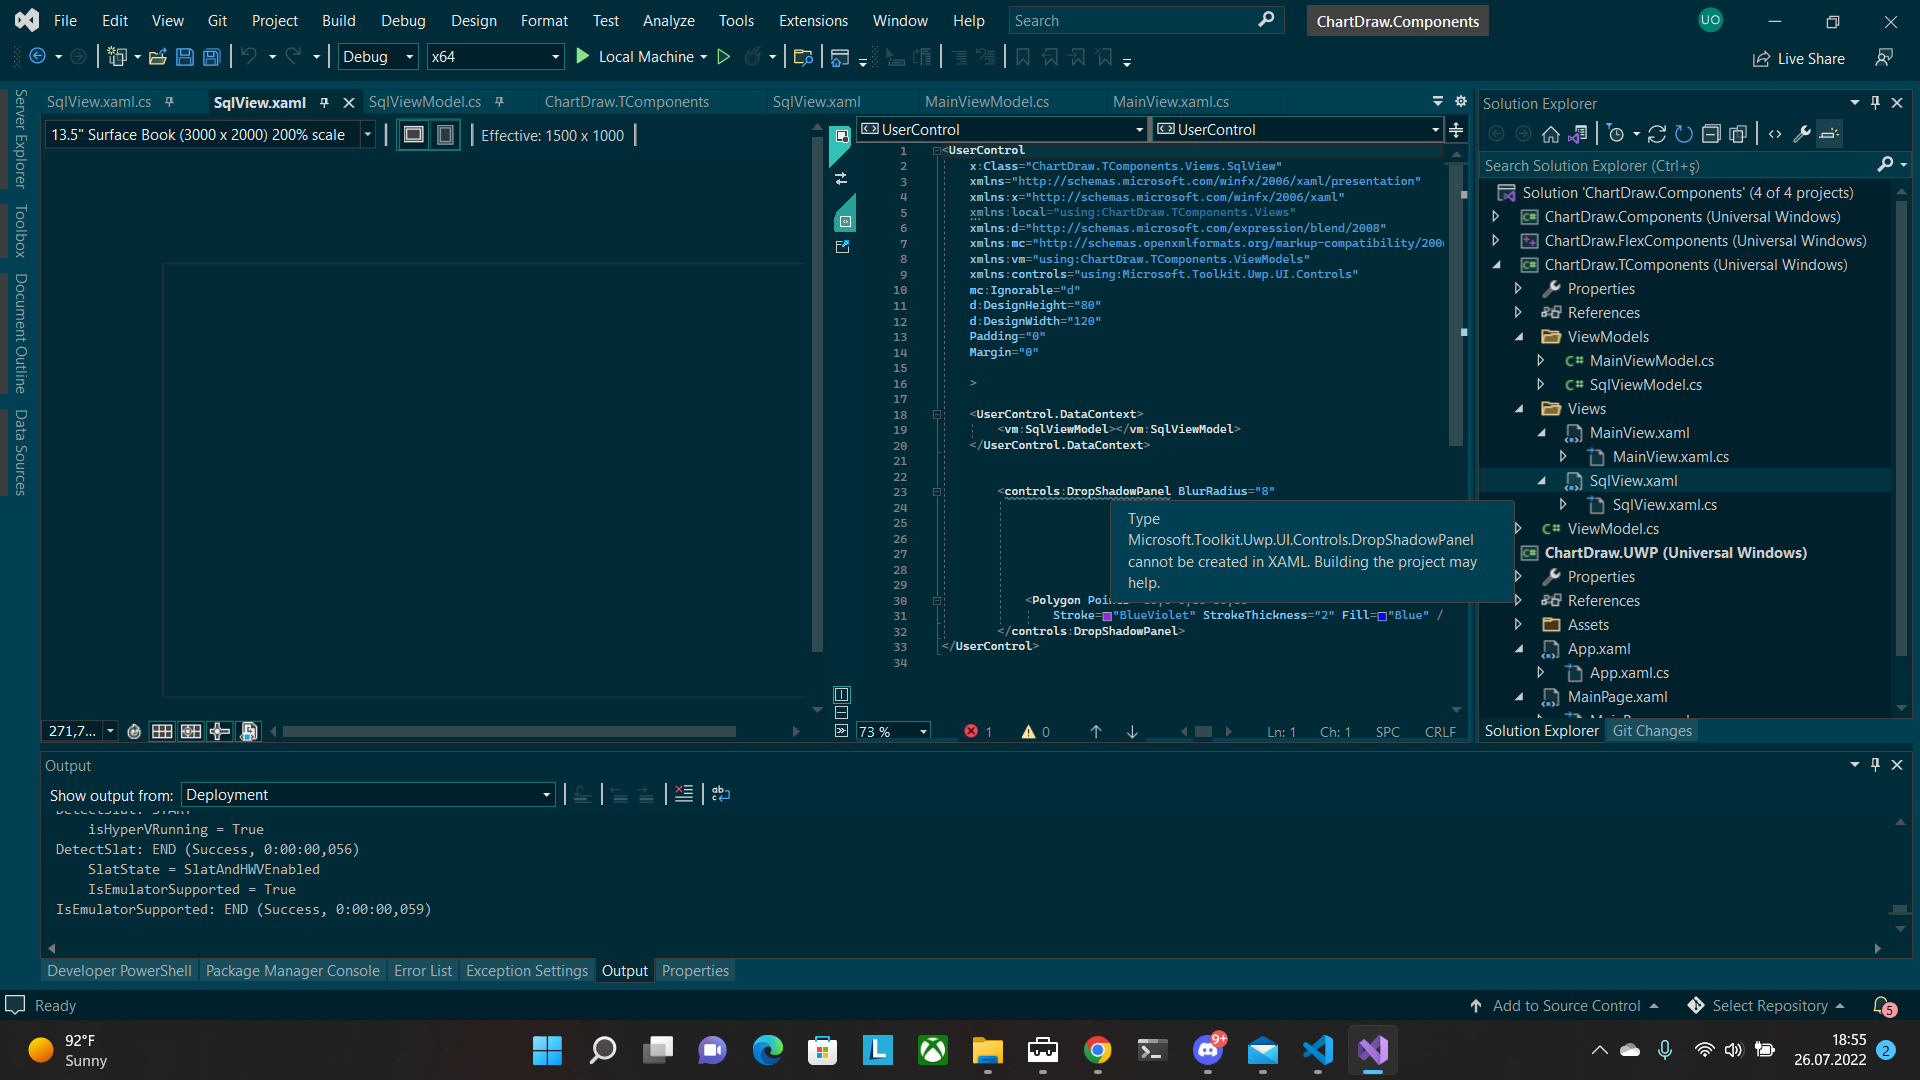This screenshot has height=1080, width=1920.
Task: Open Properties via the wrench icon
Action: pyautogui.click(x=1801, y=133)
